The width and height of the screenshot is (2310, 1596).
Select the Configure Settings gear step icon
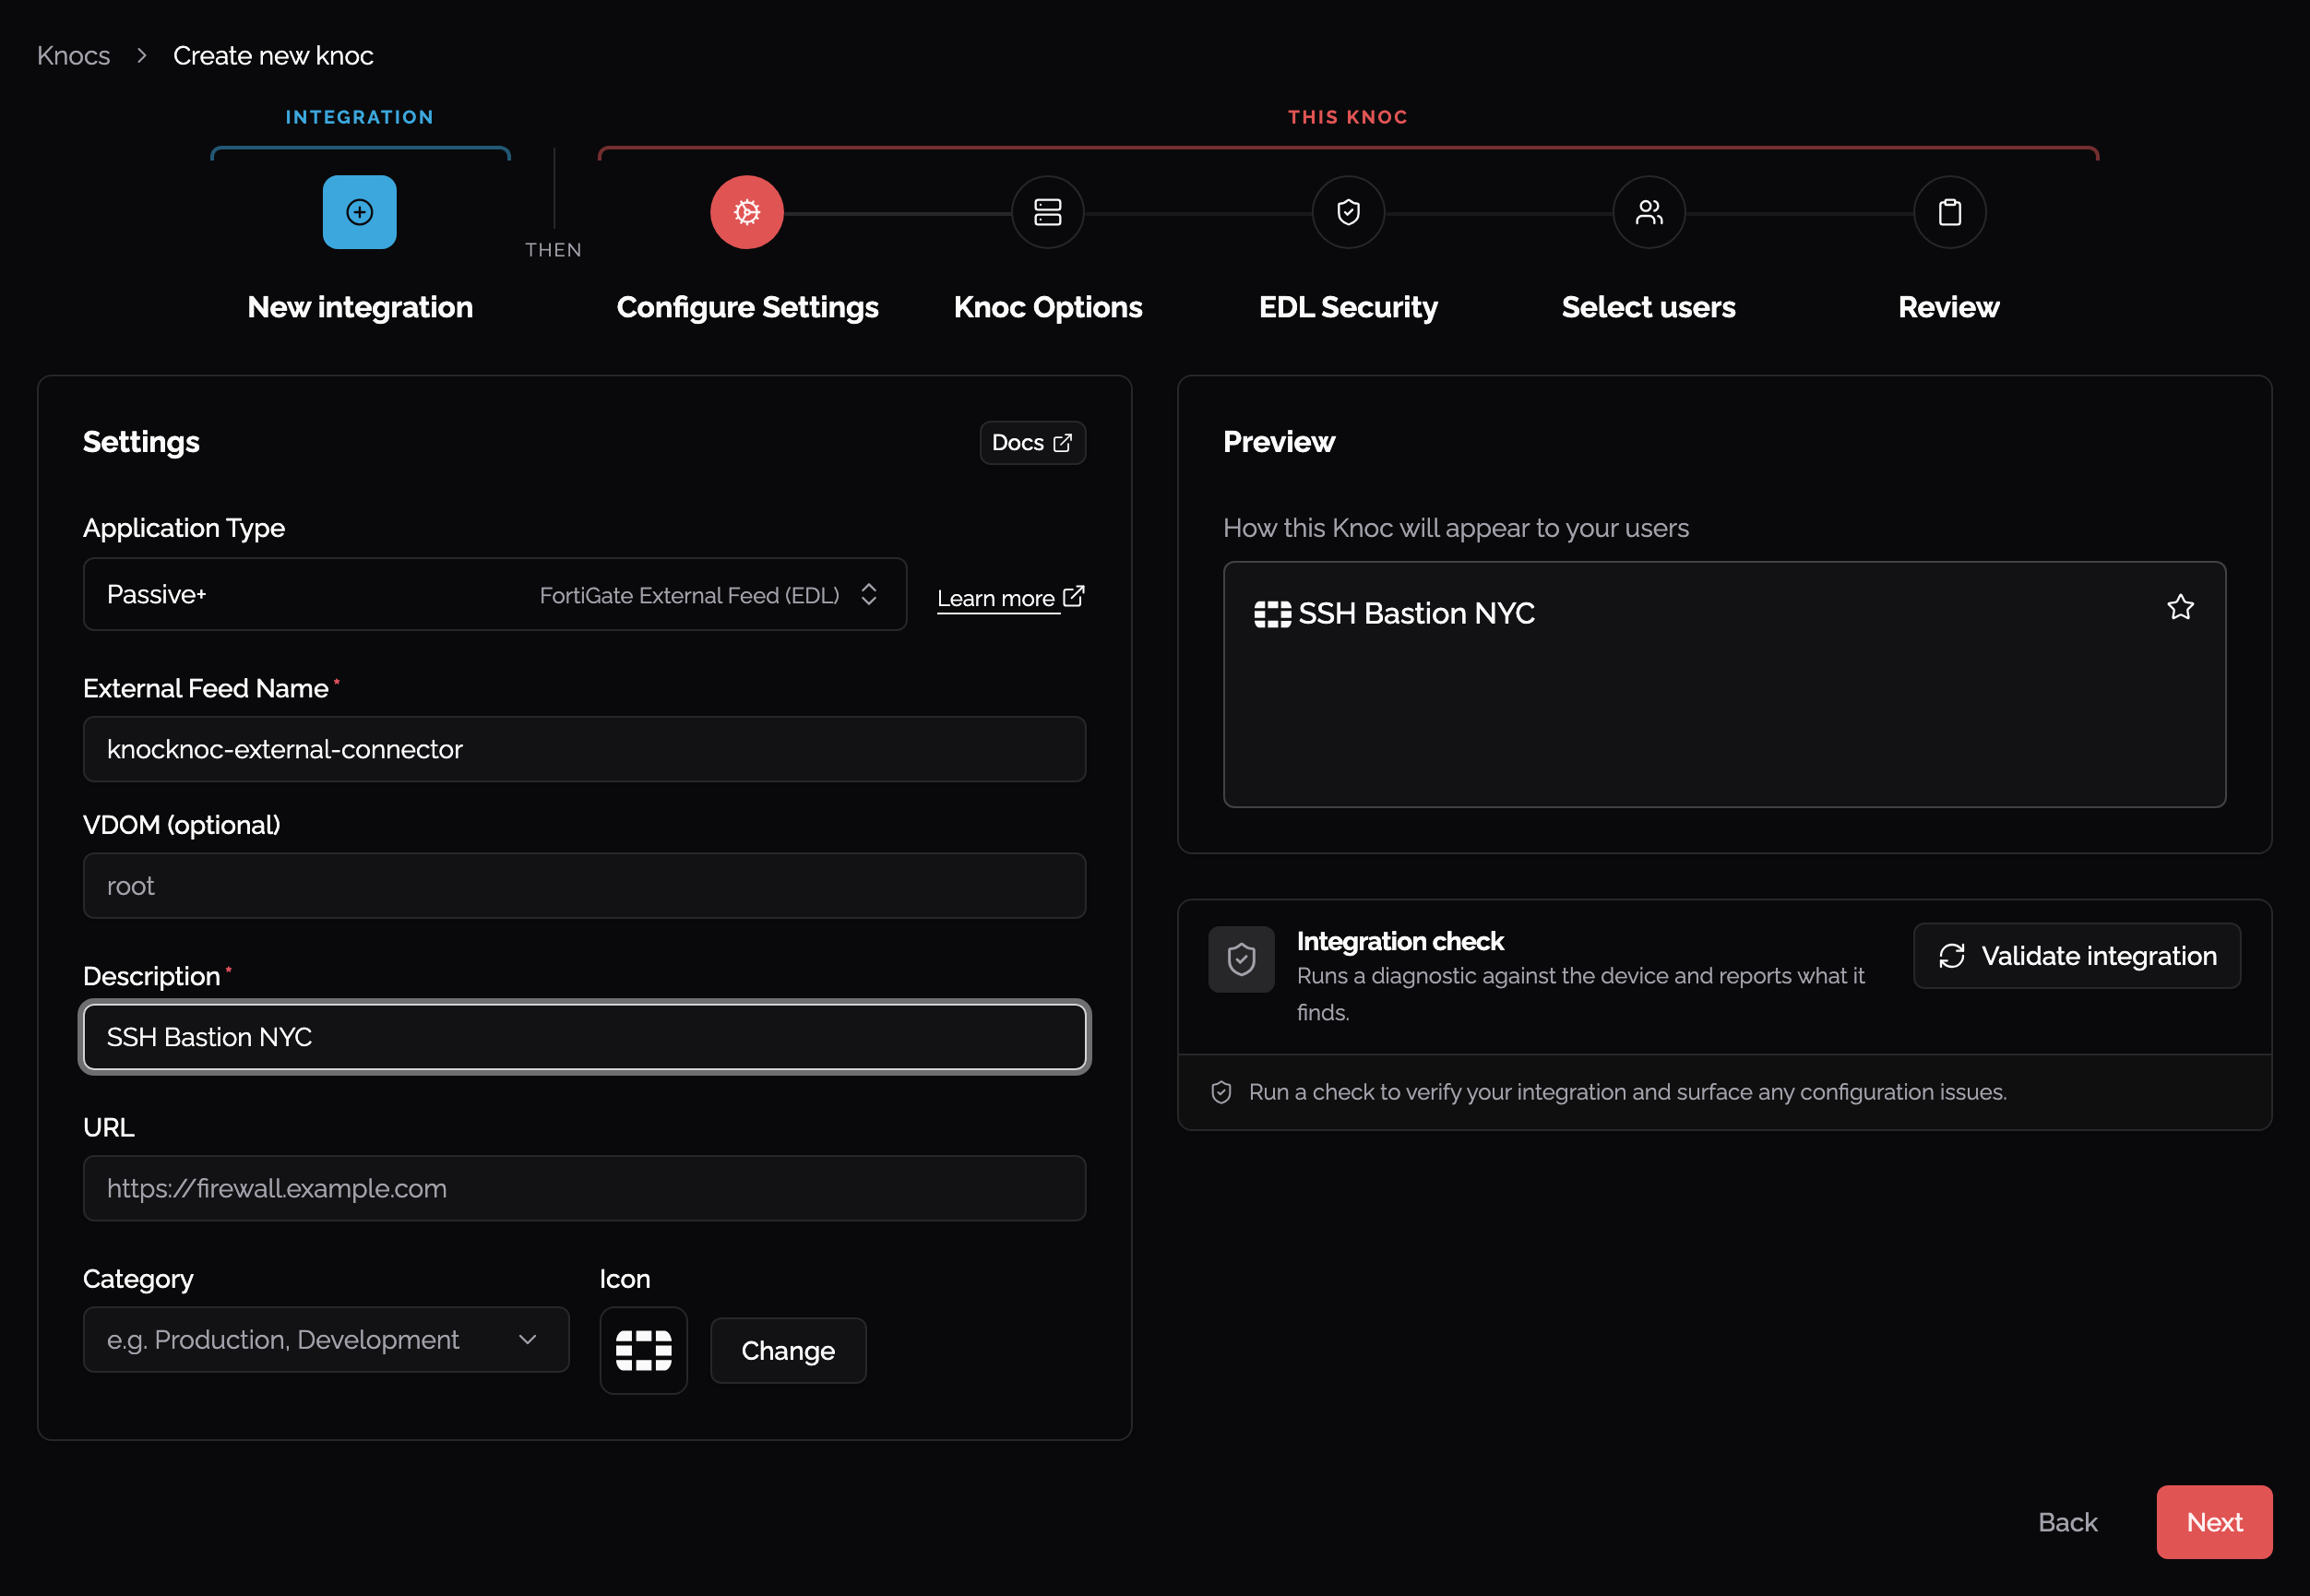click(747, 212)
